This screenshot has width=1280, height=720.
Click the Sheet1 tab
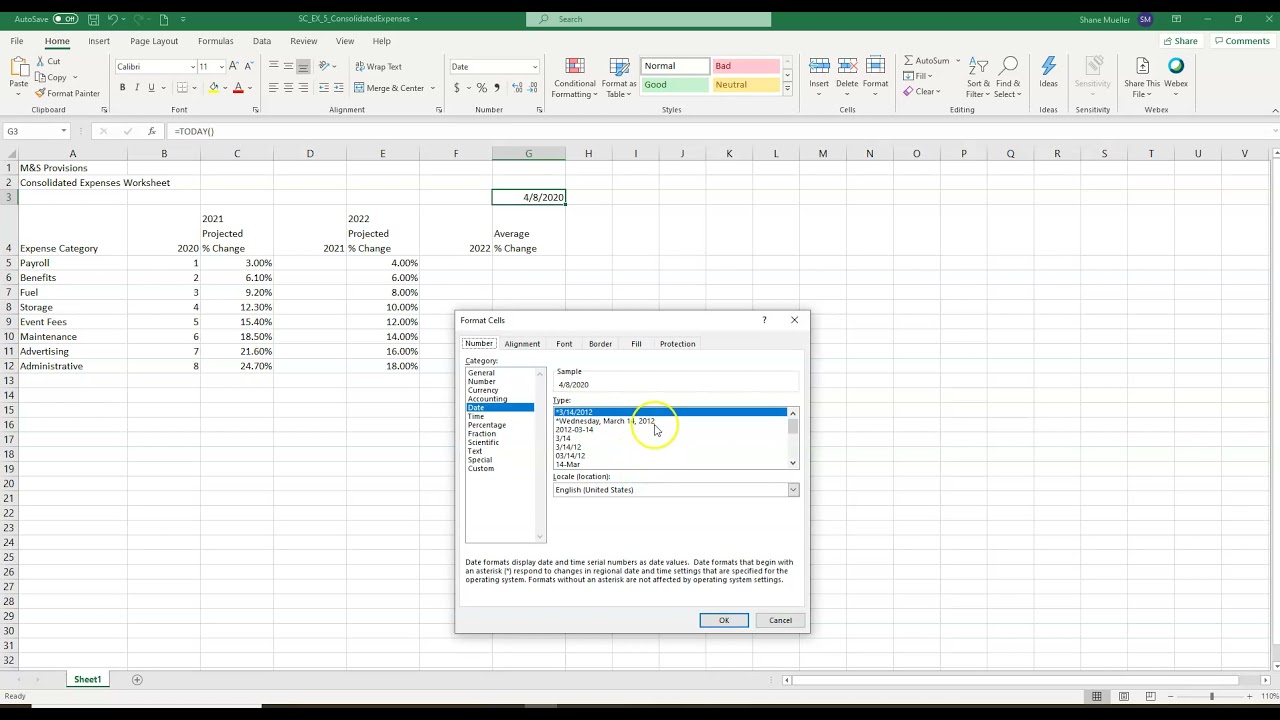87,680
